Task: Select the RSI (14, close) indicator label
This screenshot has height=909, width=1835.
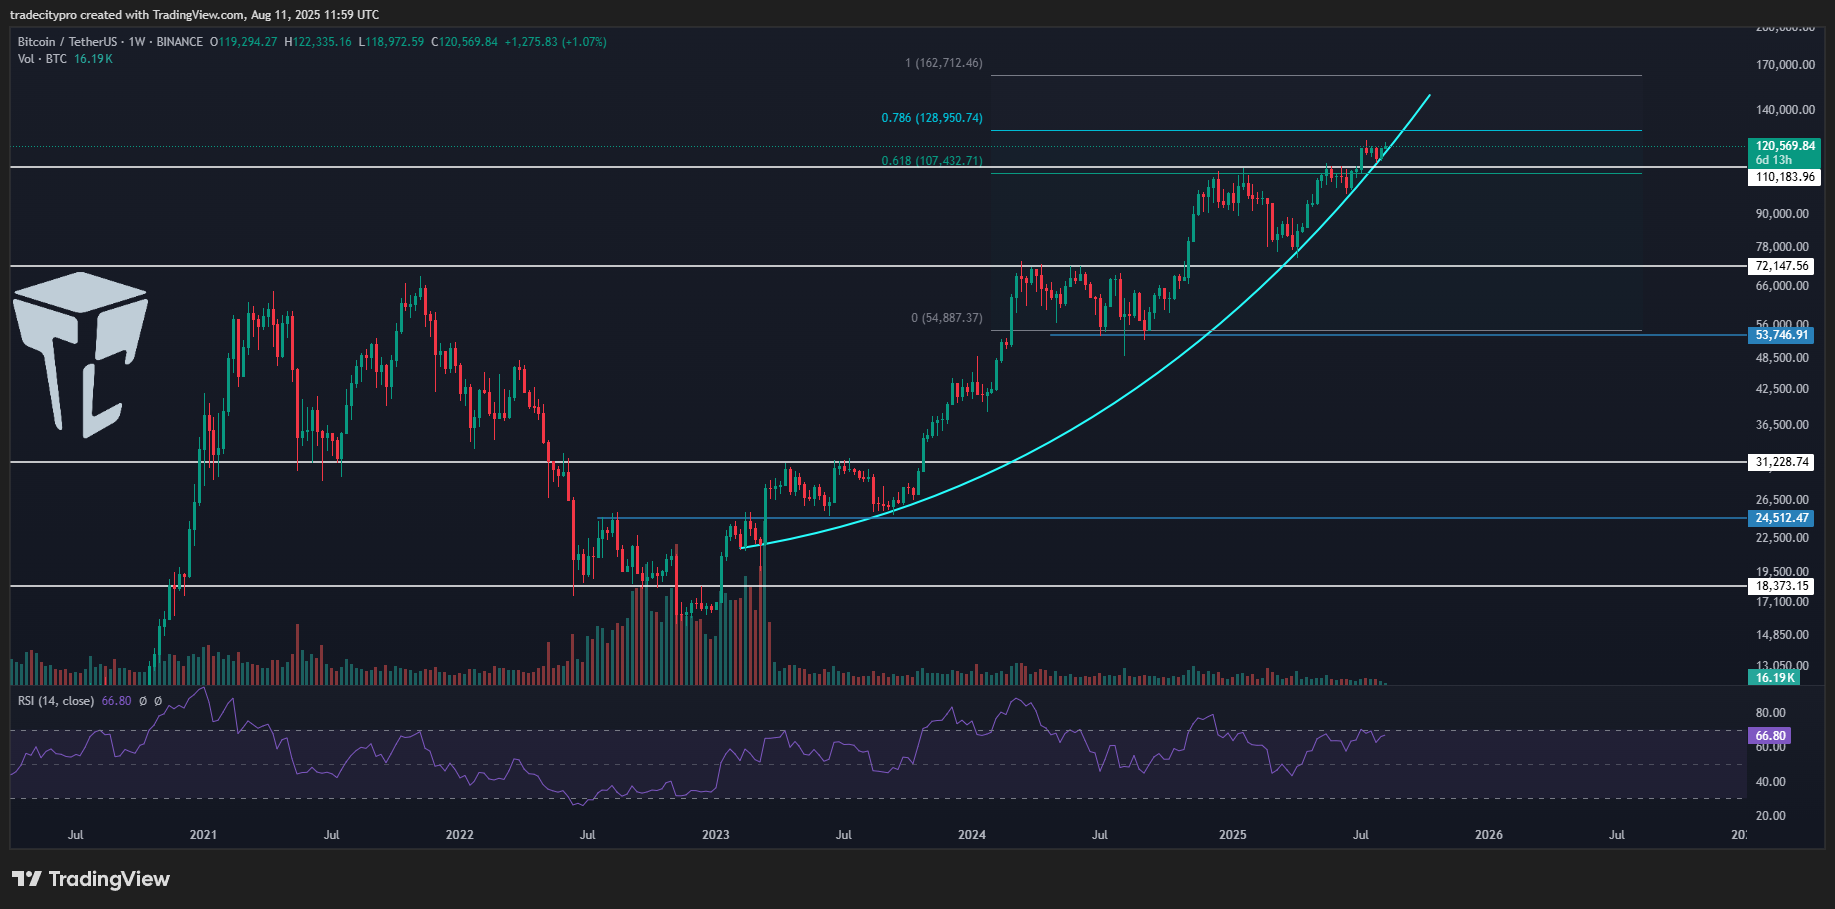Action: tap(56, 701)
